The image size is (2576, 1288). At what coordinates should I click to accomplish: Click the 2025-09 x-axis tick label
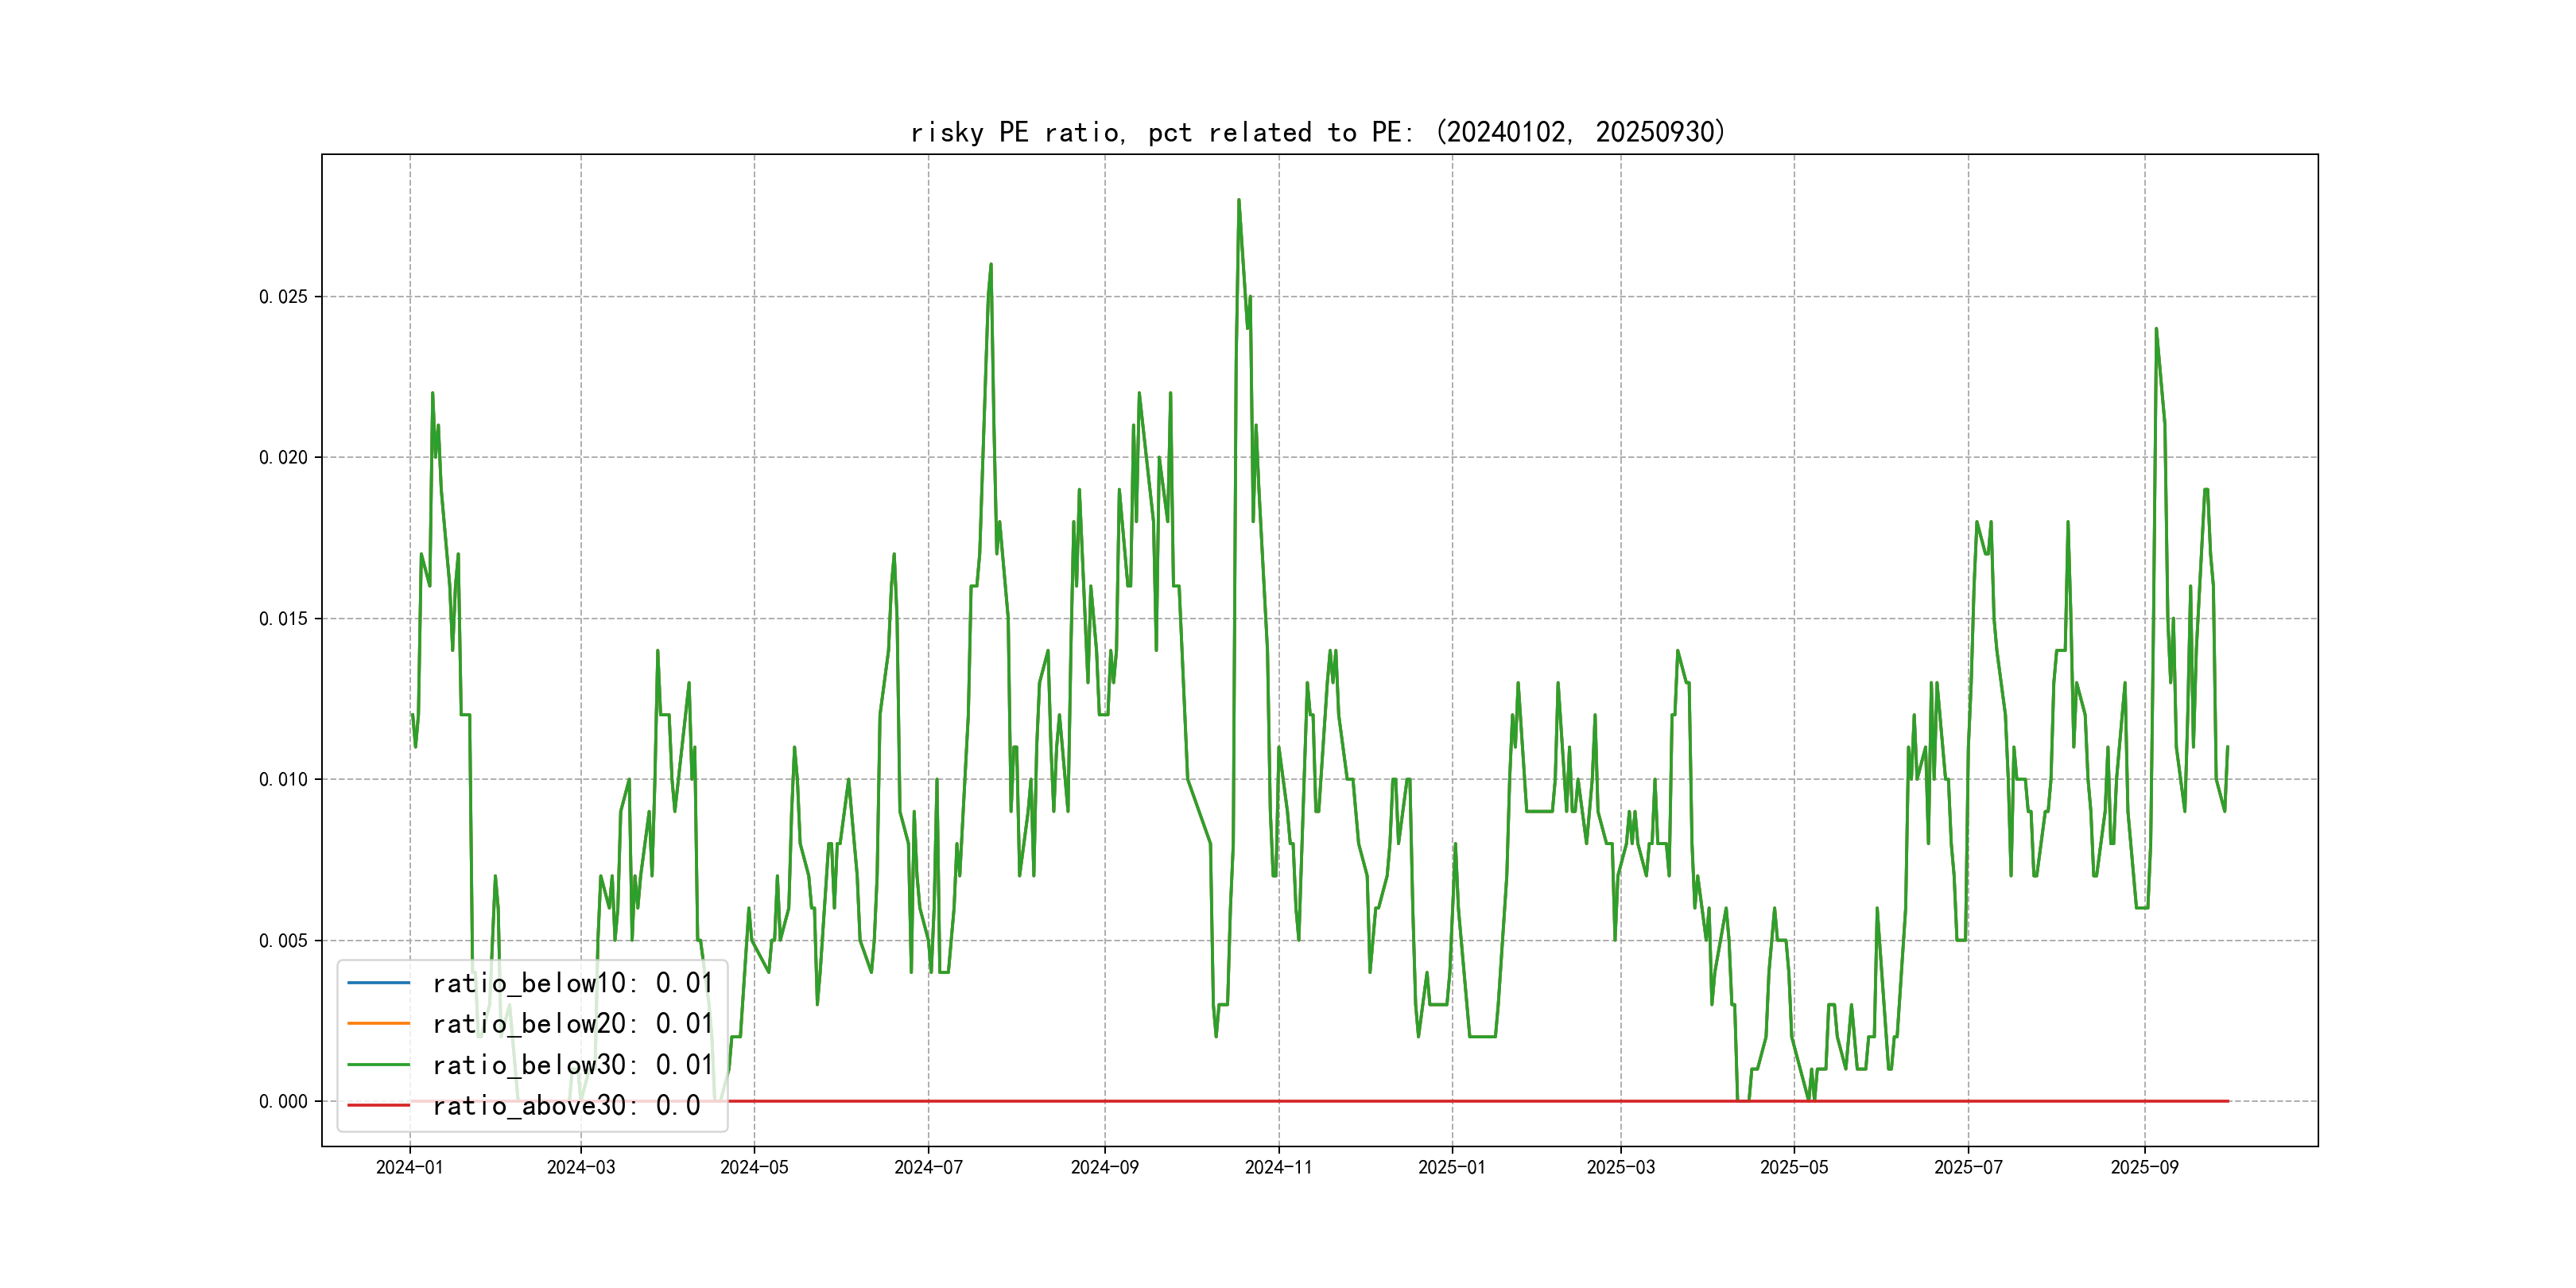2144,1167
